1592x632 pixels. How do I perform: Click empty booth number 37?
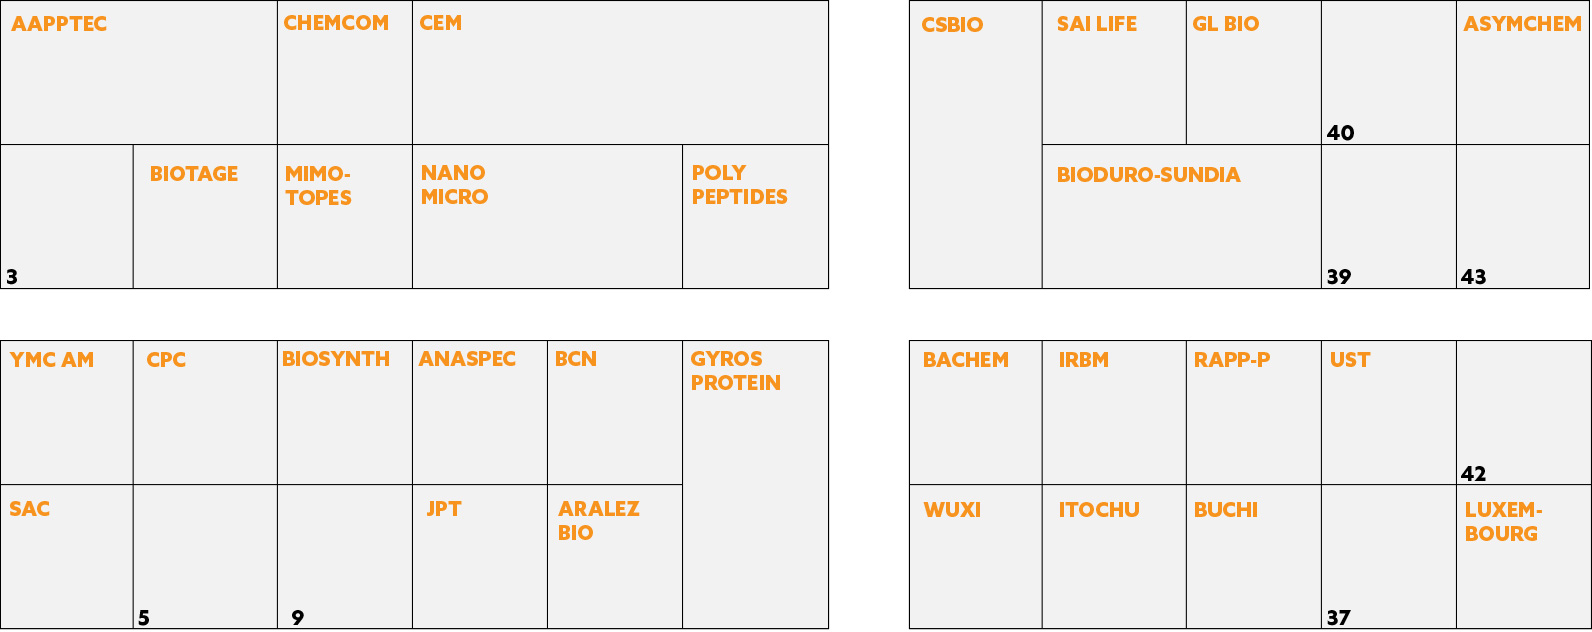(x=1389, y=557)
